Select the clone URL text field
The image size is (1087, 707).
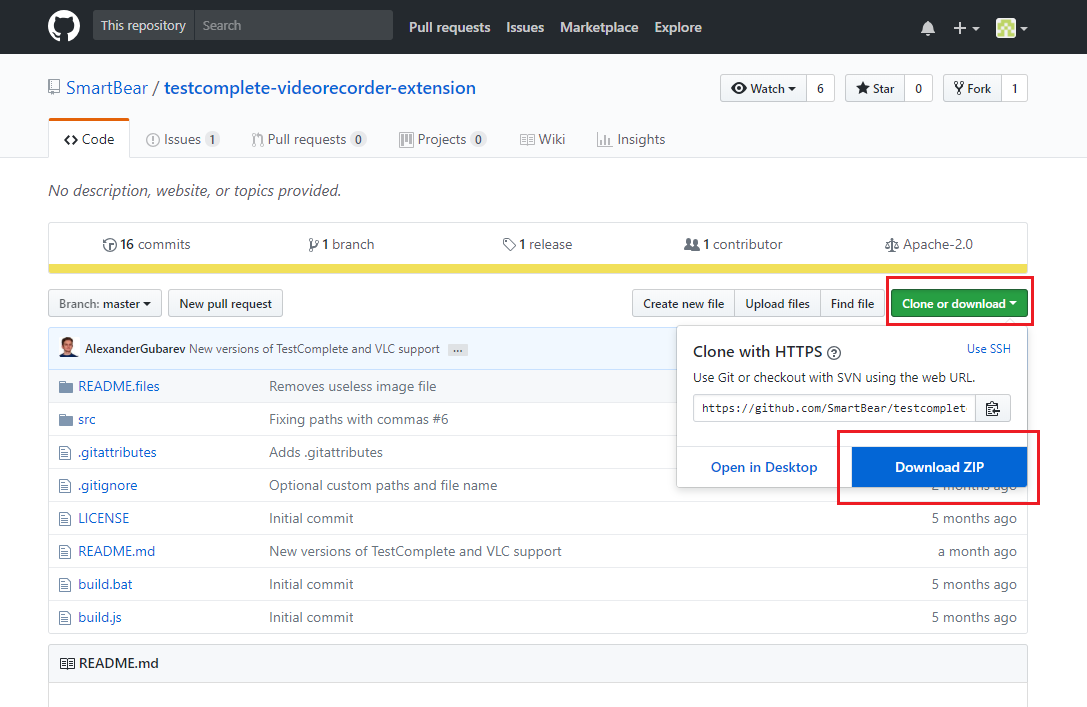click(834, 408)
